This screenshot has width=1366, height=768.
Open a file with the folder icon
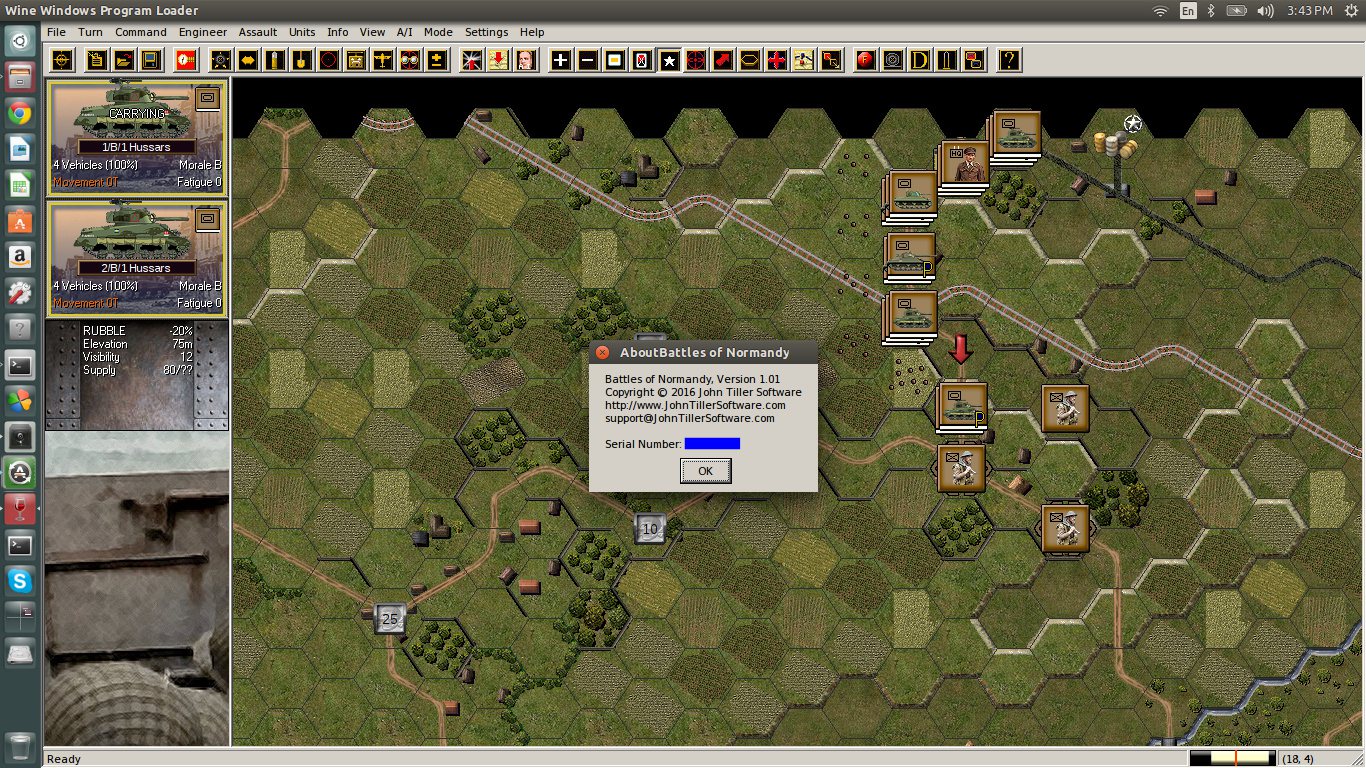tap(124, 60)
